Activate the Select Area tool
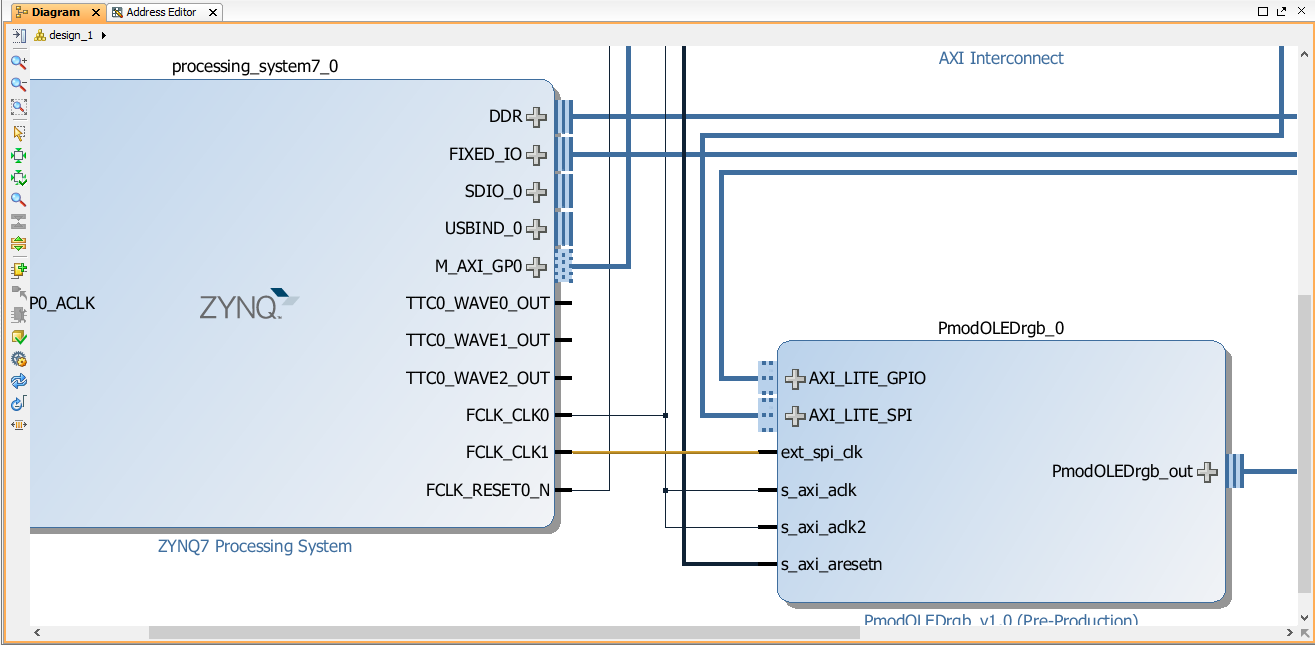 tap(18, 131)
